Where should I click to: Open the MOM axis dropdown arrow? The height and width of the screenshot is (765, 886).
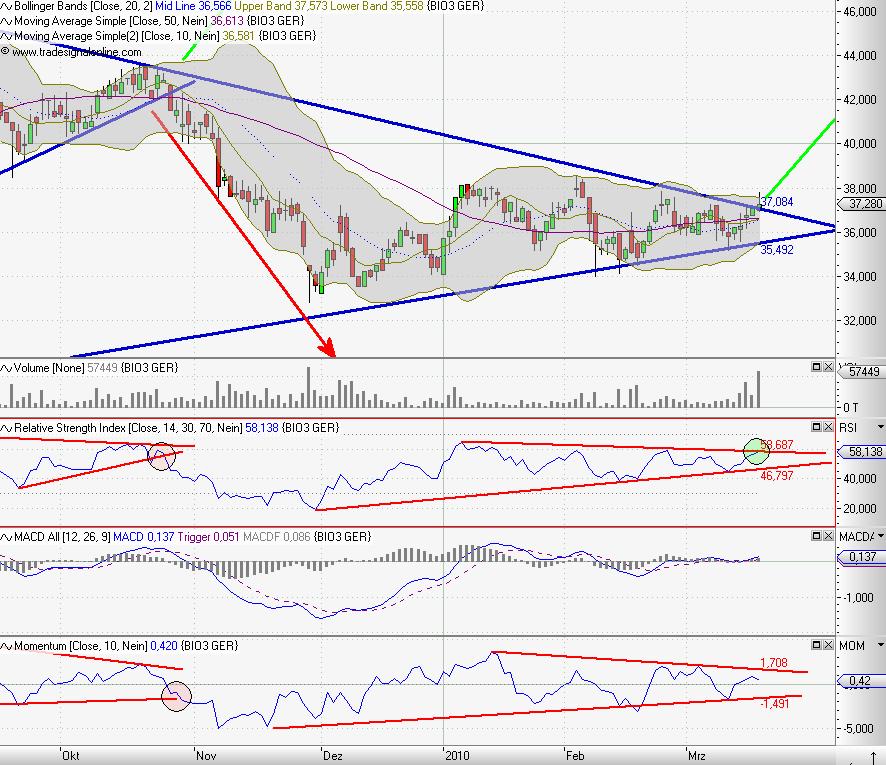click(879, 646)
